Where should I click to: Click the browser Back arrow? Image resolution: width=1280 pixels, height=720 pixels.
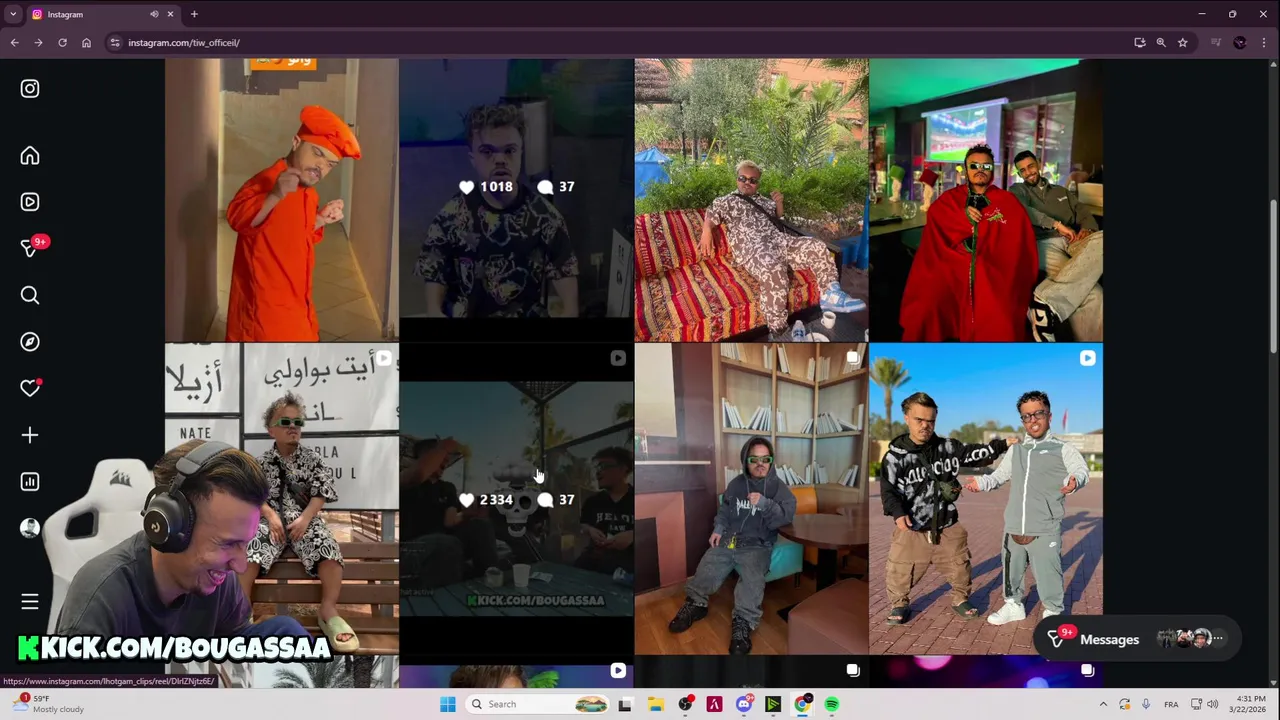[x=14, y=43]
